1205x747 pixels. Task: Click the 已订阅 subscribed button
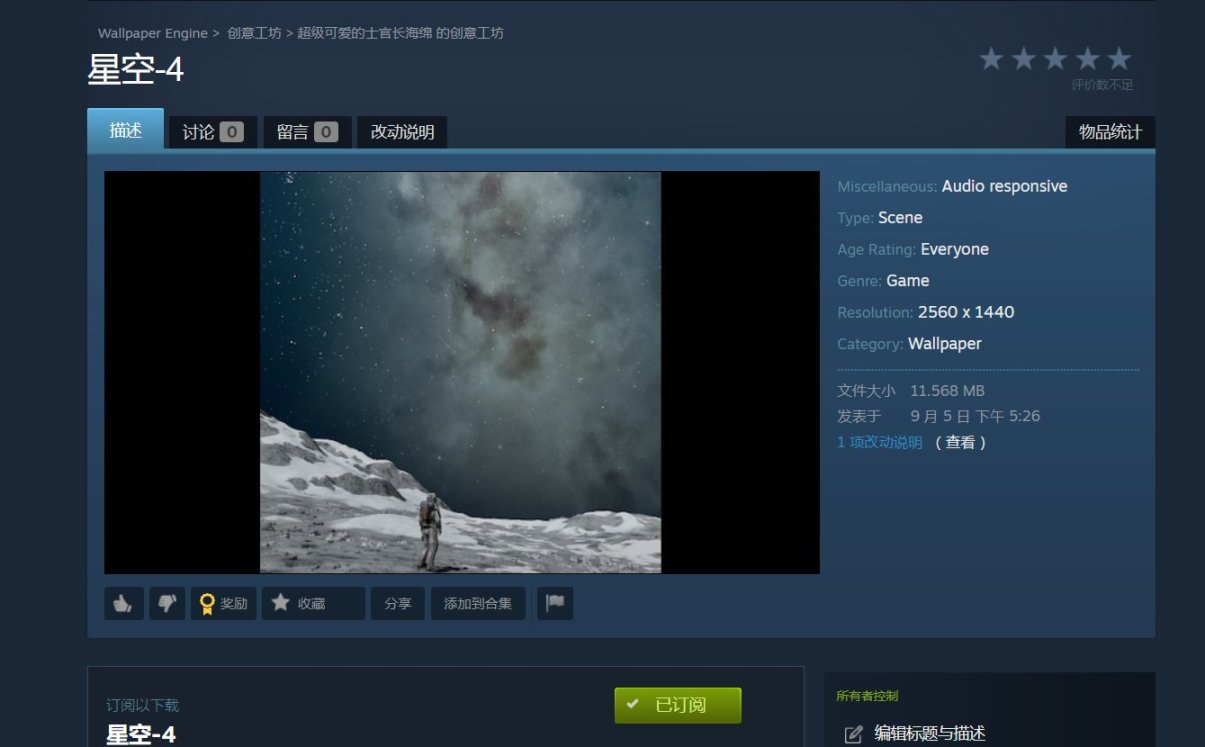(x=678, y=705)
